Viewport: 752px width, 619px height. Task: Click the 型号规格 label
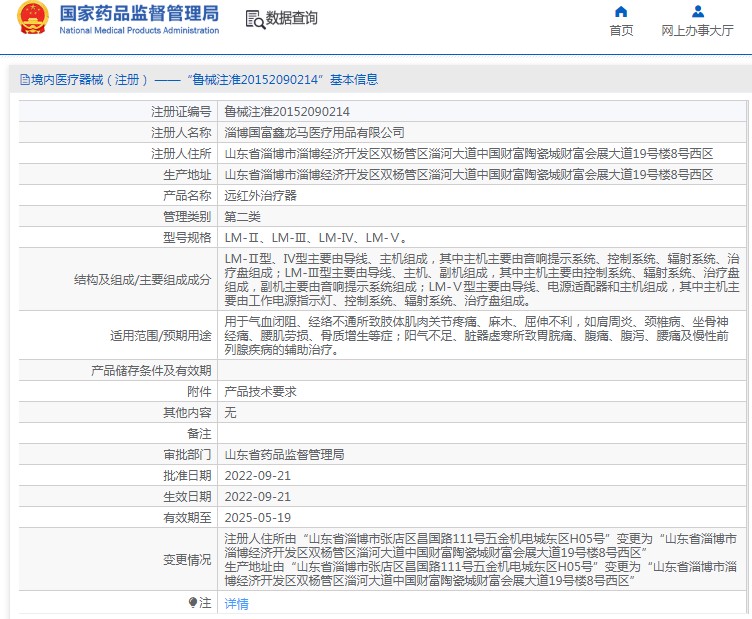point(187,238)
